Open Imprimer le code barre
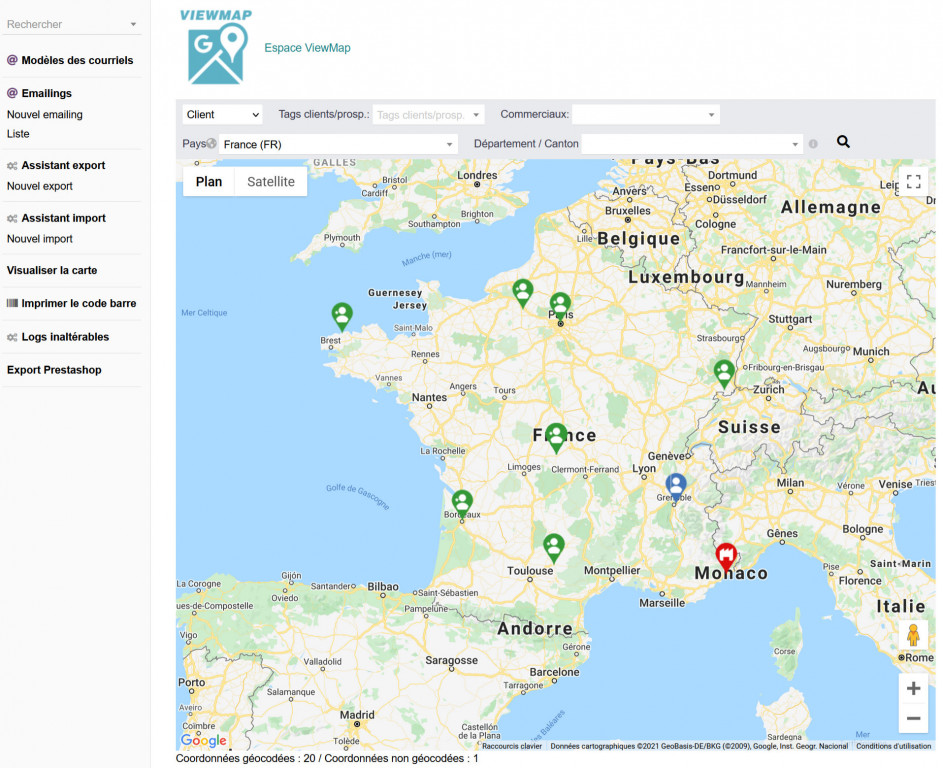Screen dimensions: 943x768 pyautogui.click(x=79, y=303)
